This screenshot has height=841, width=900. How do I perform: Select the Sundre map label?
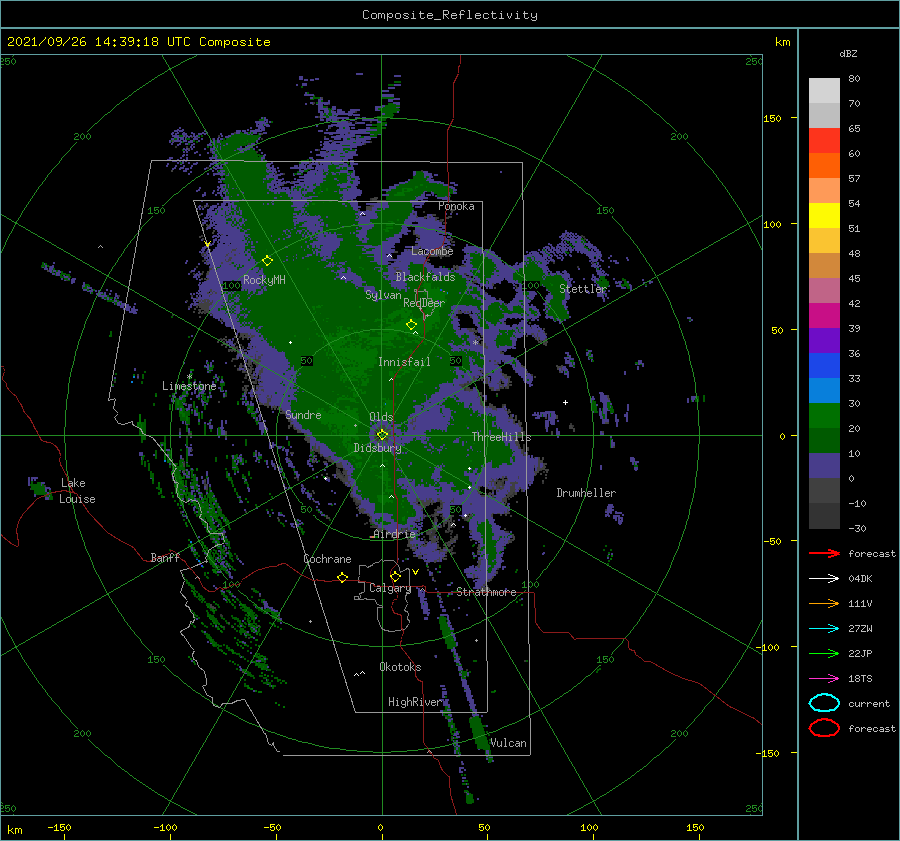[303, 414]
